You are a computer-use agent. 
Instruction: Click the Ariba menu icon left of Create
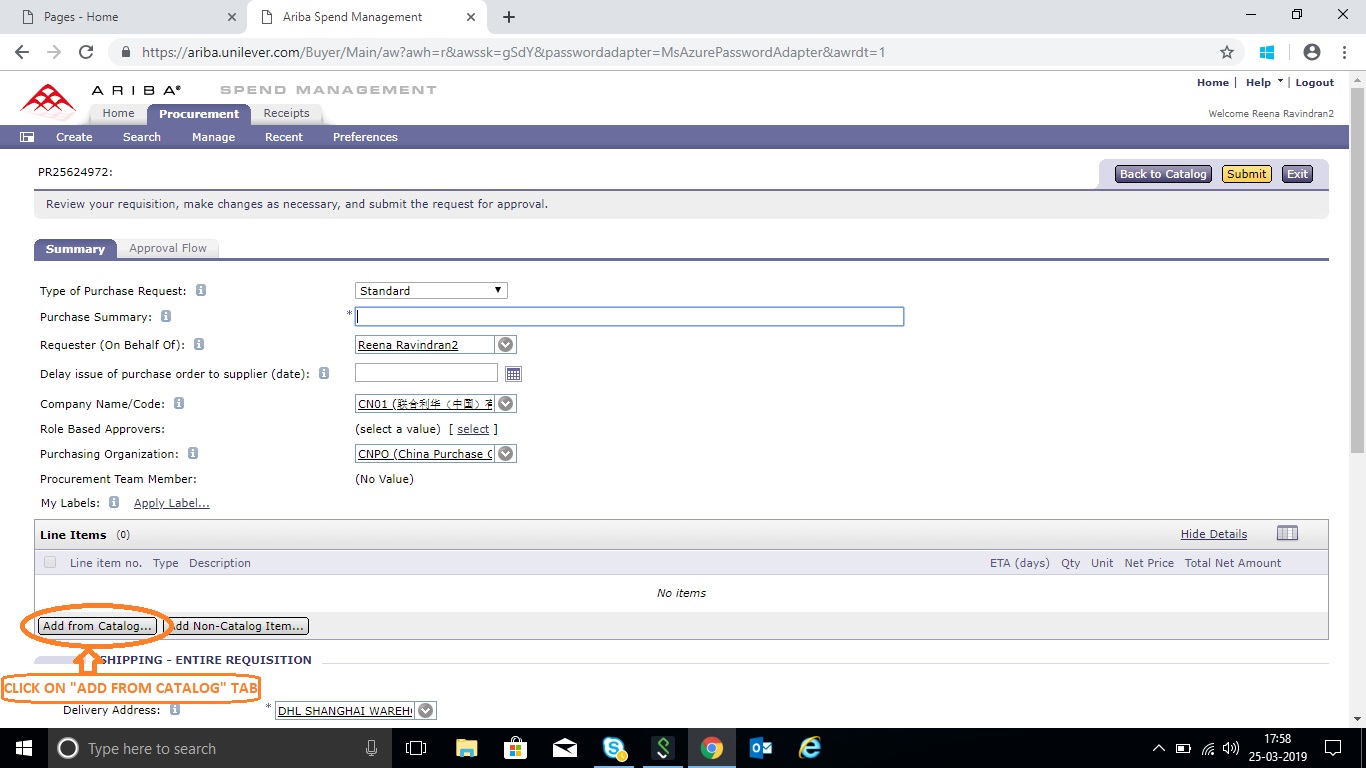[27, 137]
